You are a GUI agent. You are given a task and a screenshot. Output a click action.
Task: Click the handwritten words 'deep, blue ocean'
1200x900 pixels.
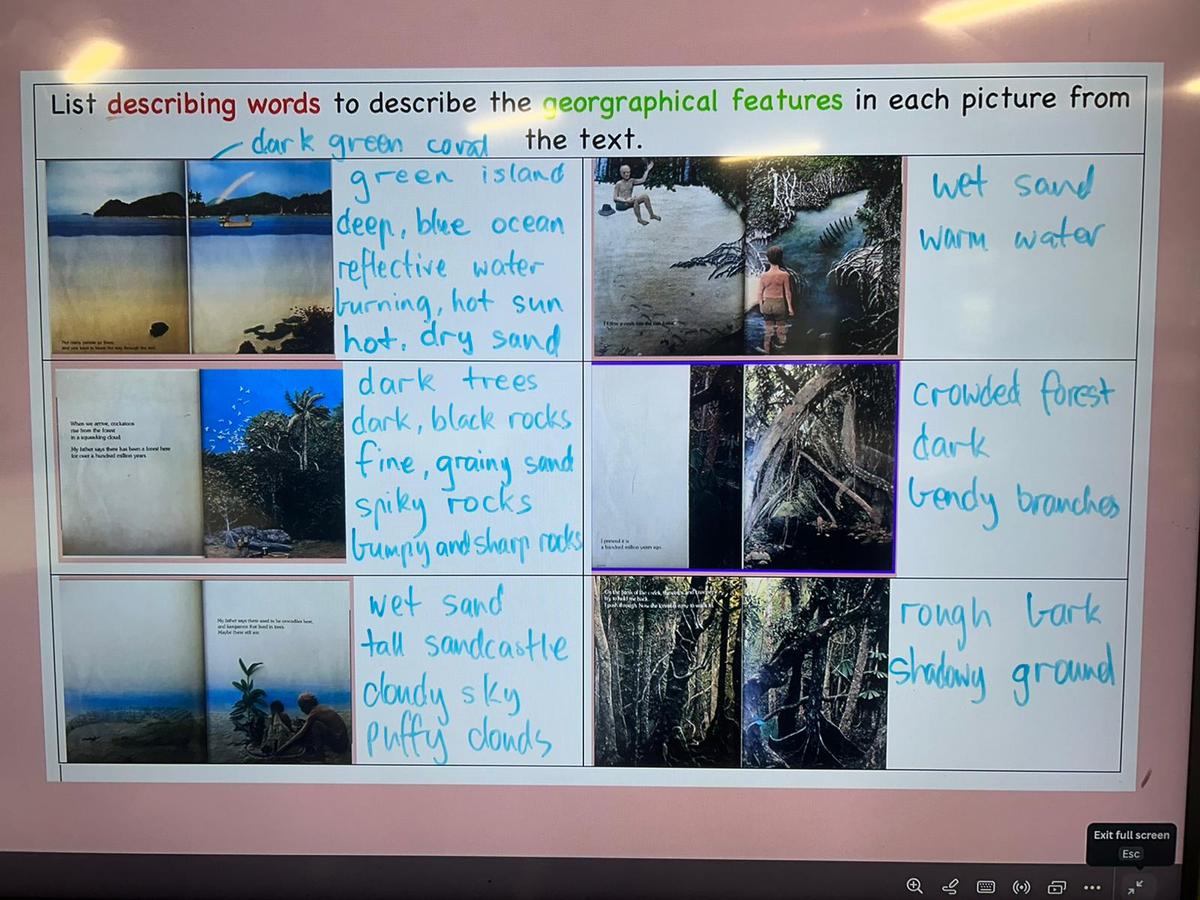(450, 224)
